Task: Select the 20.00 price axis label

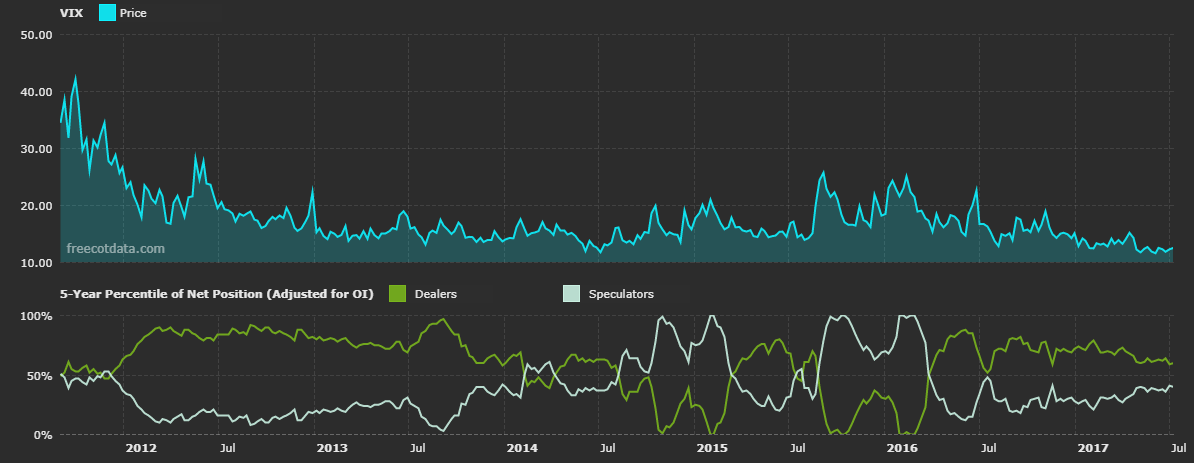Action: (x=37, y=206)
